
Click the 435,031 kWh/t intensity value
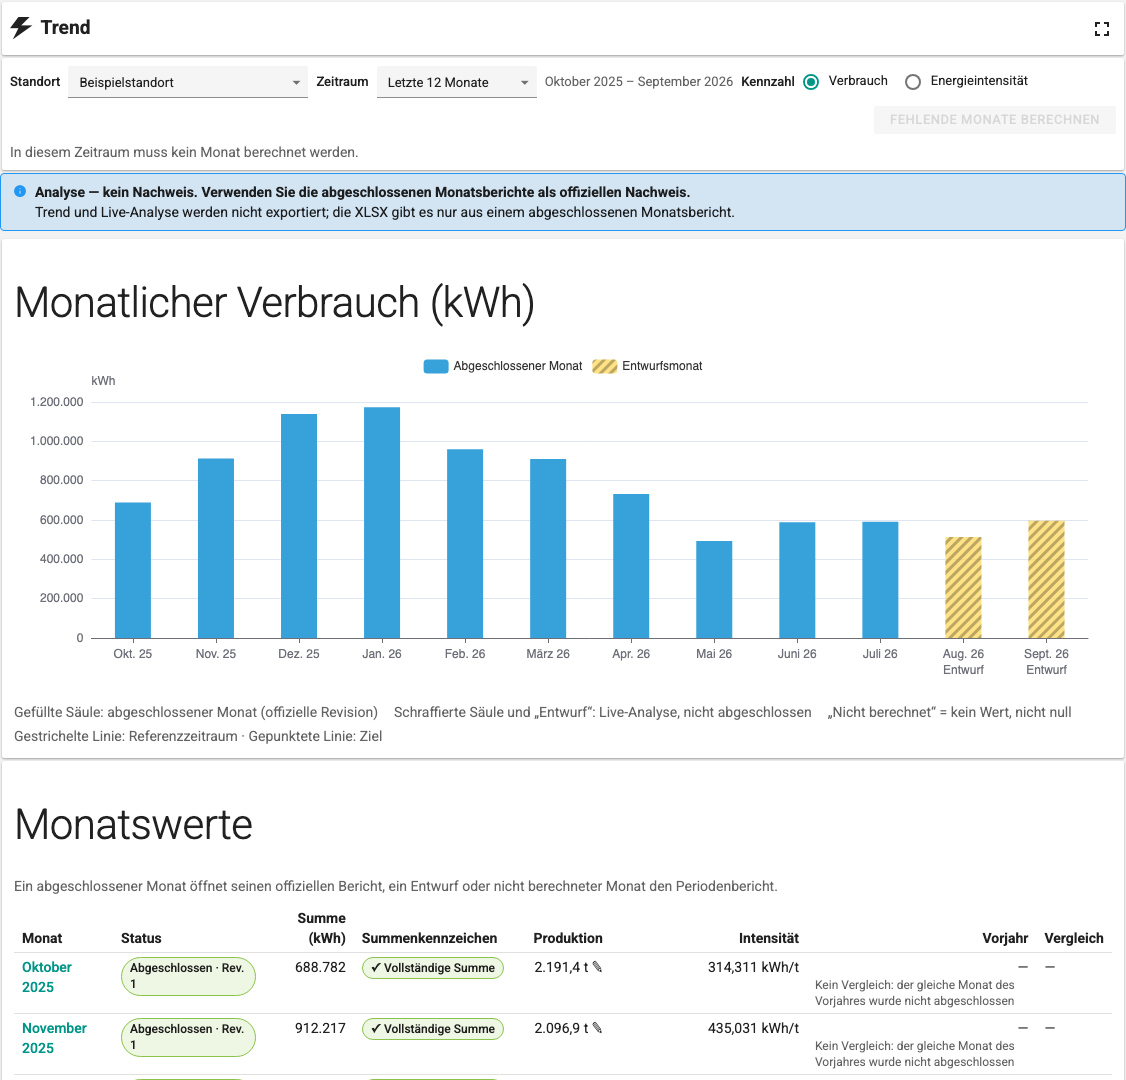click(x=753, y=1028)
